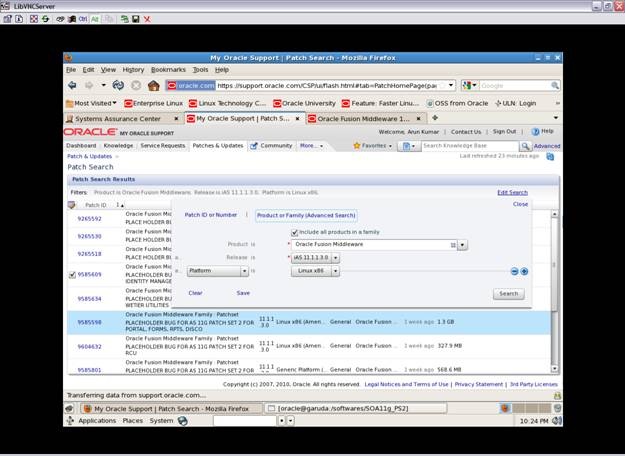Open the recent documents icon dropdown
The image size is (625, 456).
coord(409,146)
